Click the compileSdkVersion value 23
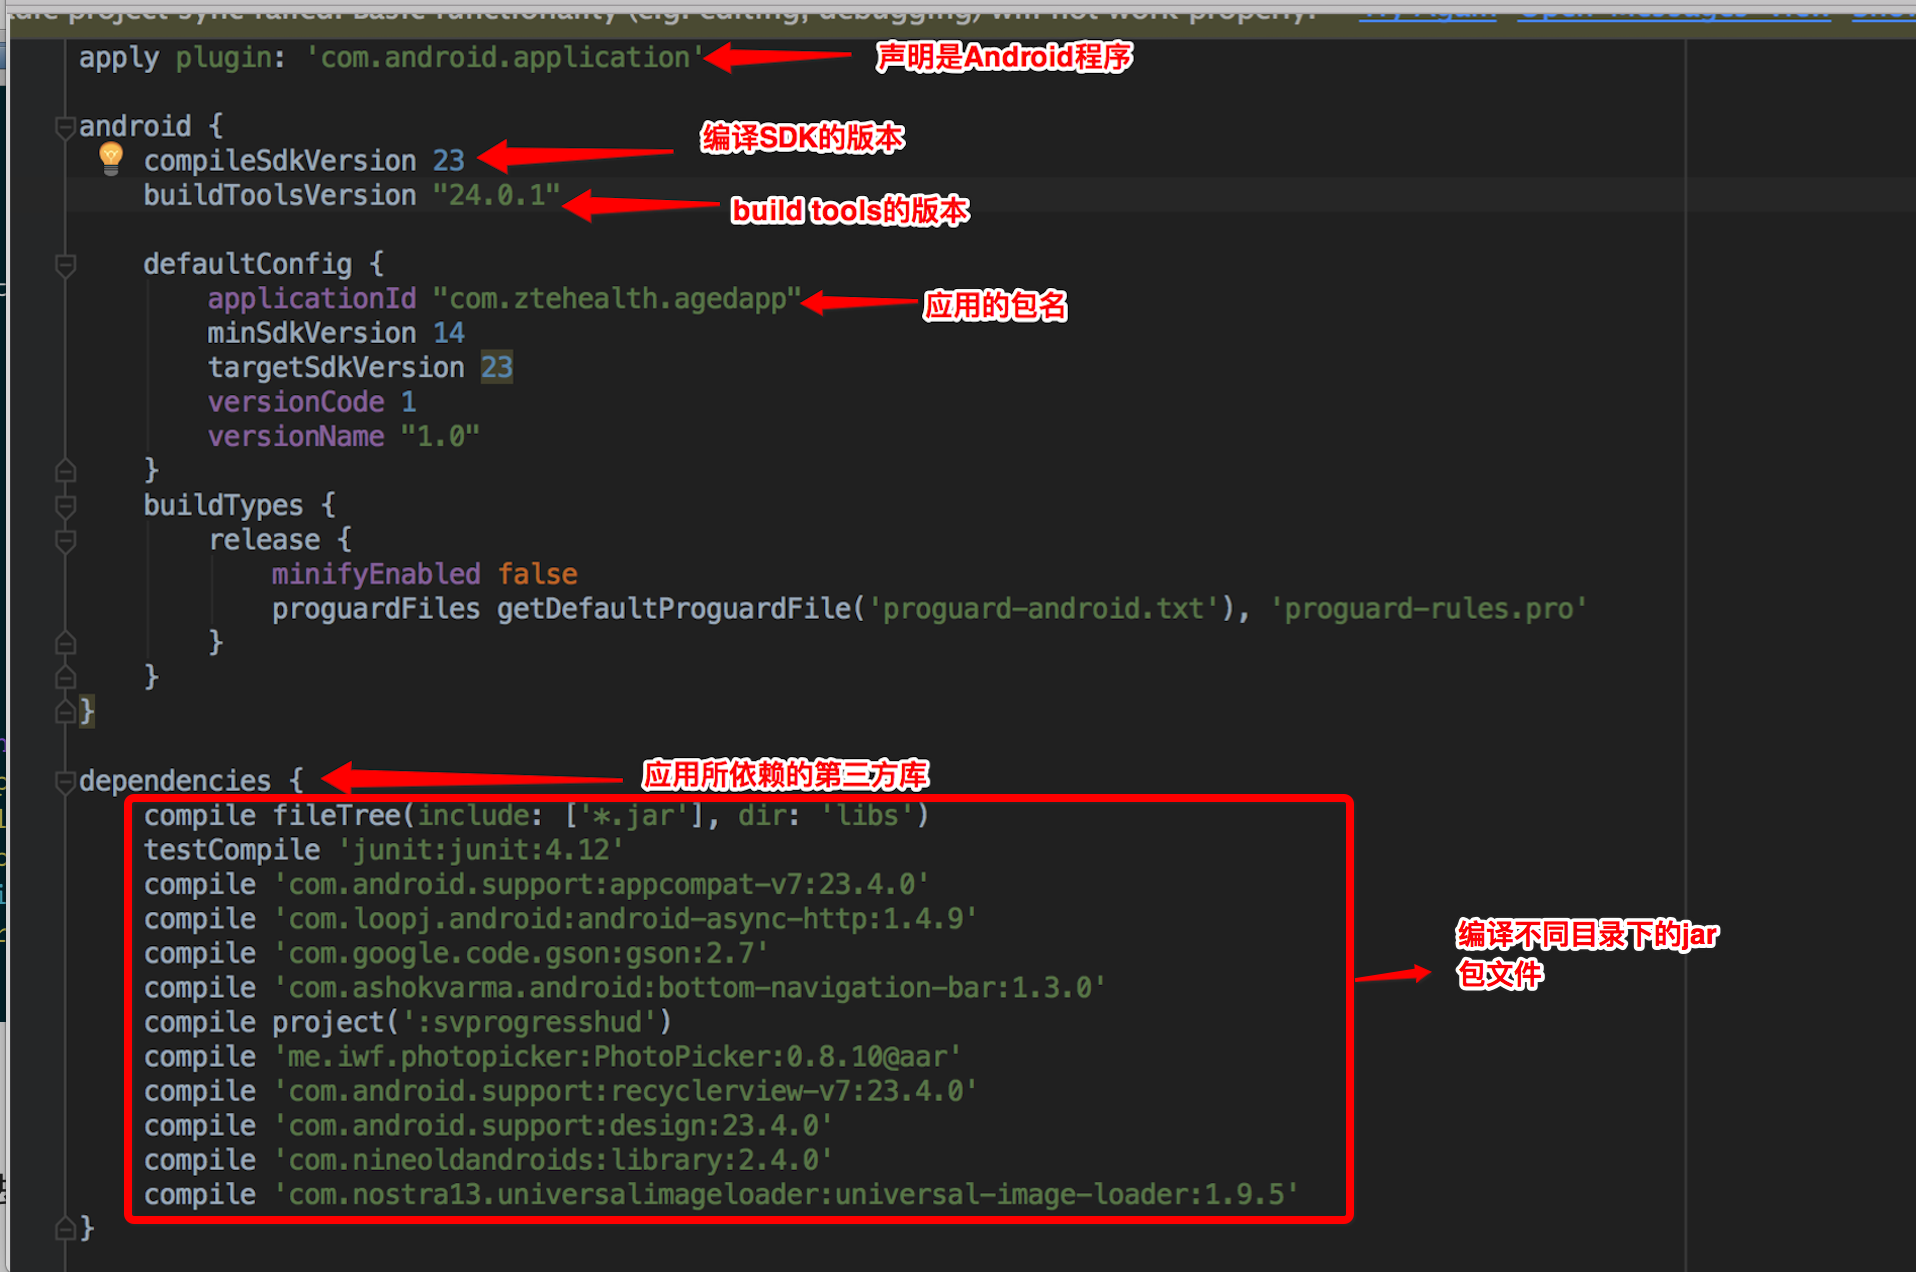The height and width of the screenshot is (1272, 1916). (x=448, y=161)
